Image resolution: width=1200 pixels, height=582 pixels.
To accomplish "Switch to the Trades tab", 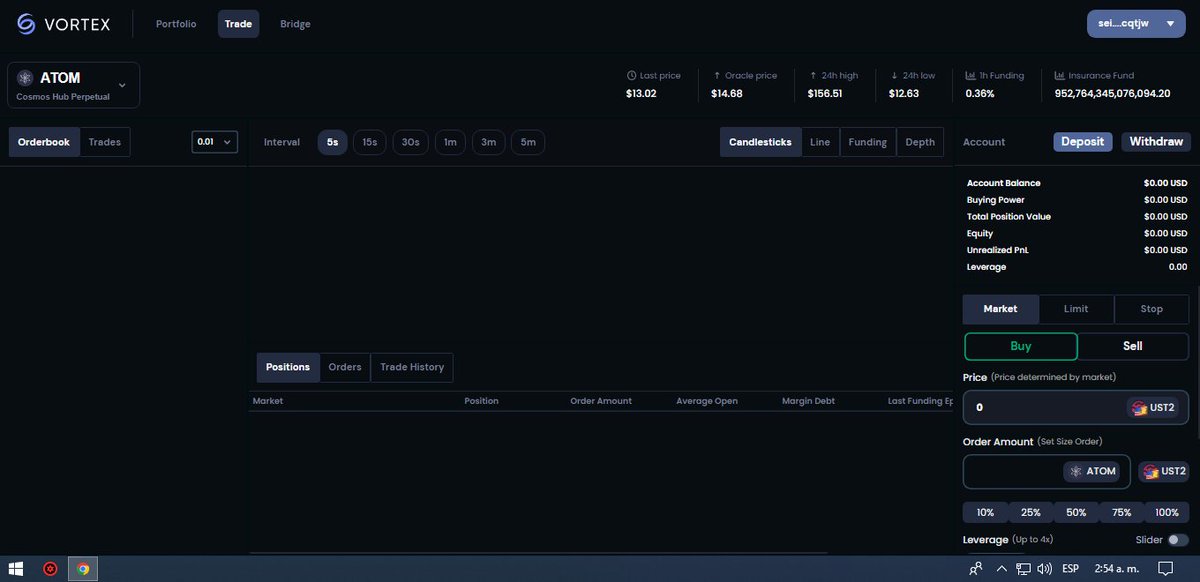I will coord(105,142).
